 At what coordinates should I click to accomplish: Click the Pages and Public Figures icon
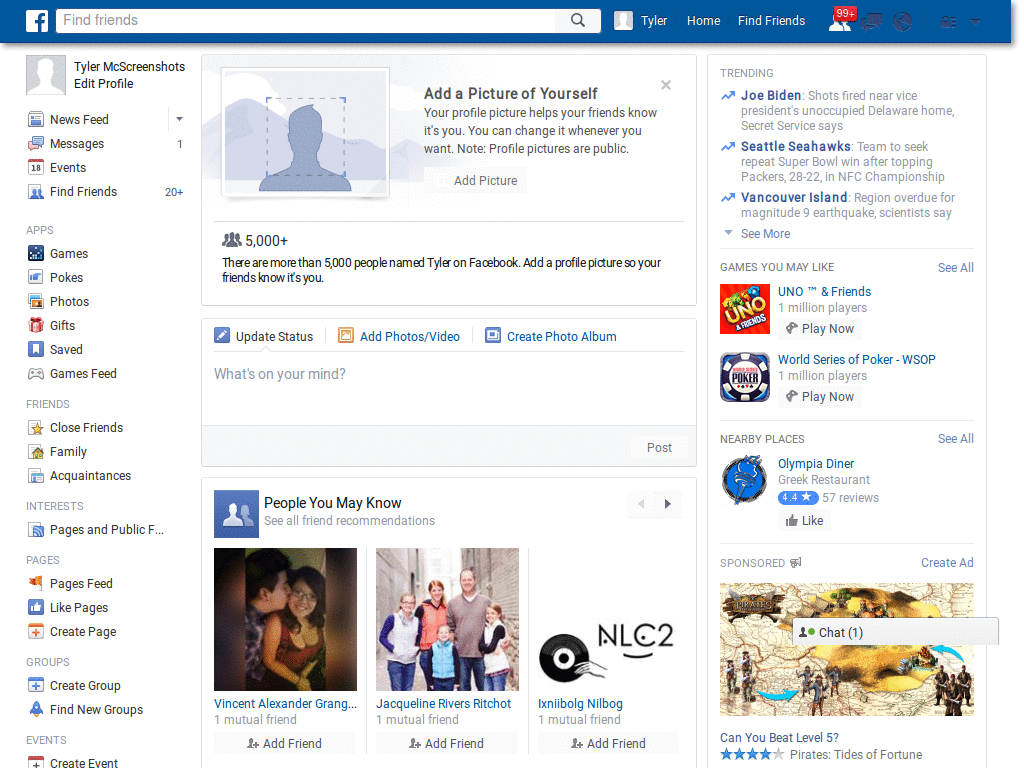(x=36, y=530)
